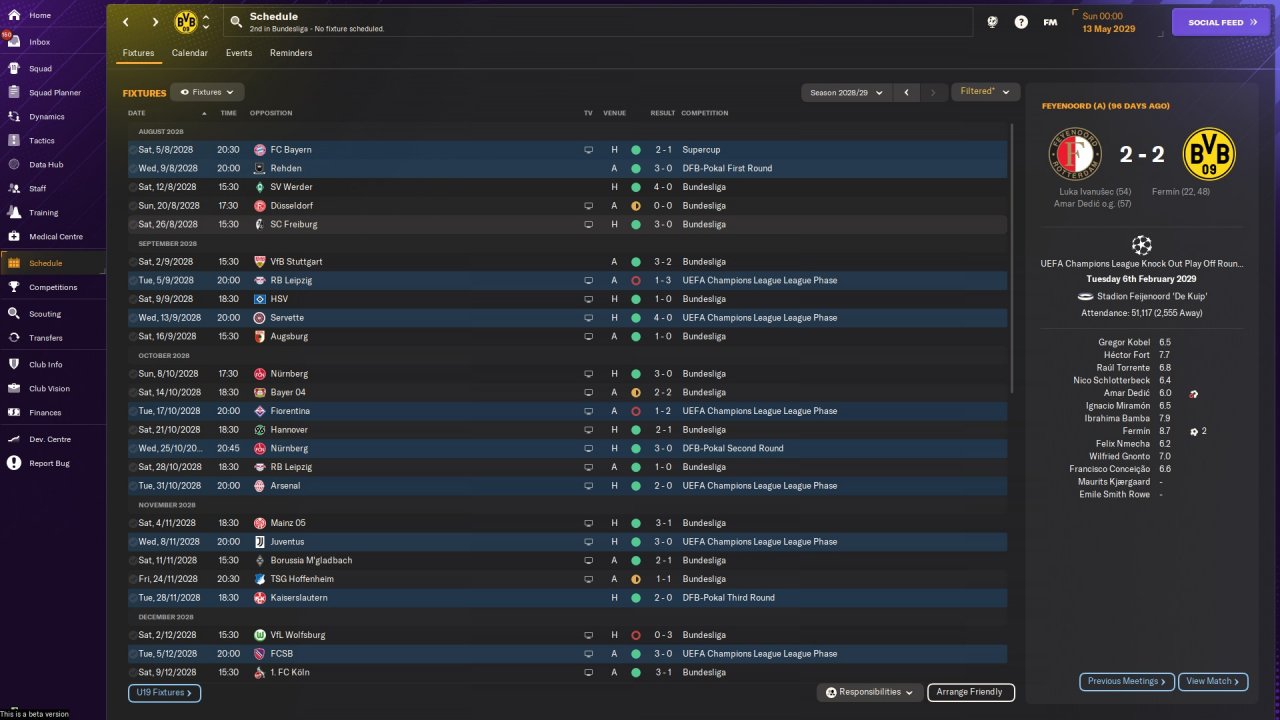
Task: Click the Arrange Friendly button
Action: pyautogui.click(x=971, y=692)
